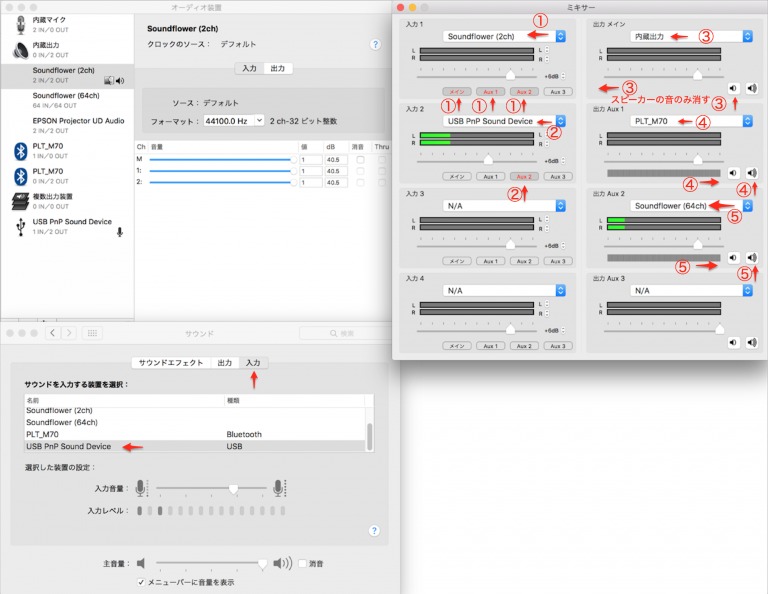Click loud speaker icon for 出力 メイン
768x594 pixels.
pyautogui.click(x=752, y=88)
